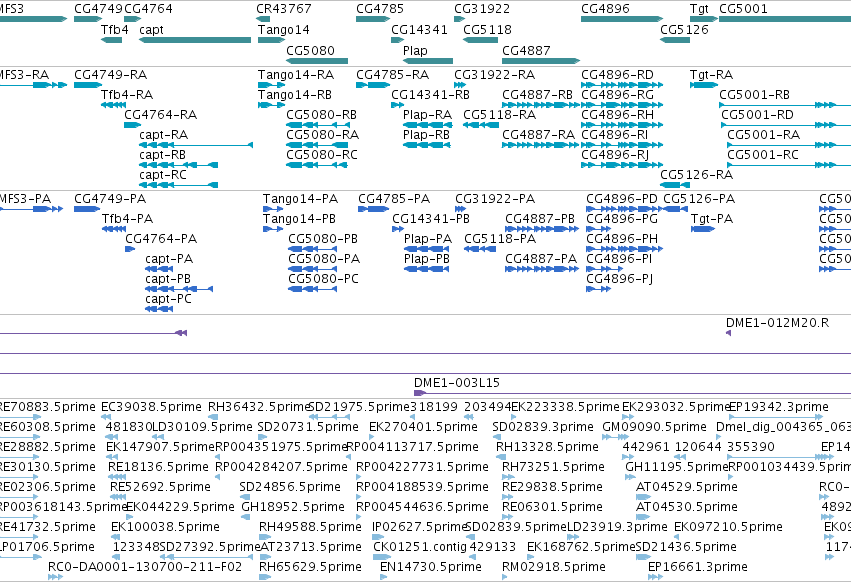This screenshot has width=851, height=582.
Task: Select the CG5080-PC protein glyph
Action: coord(313,289)
